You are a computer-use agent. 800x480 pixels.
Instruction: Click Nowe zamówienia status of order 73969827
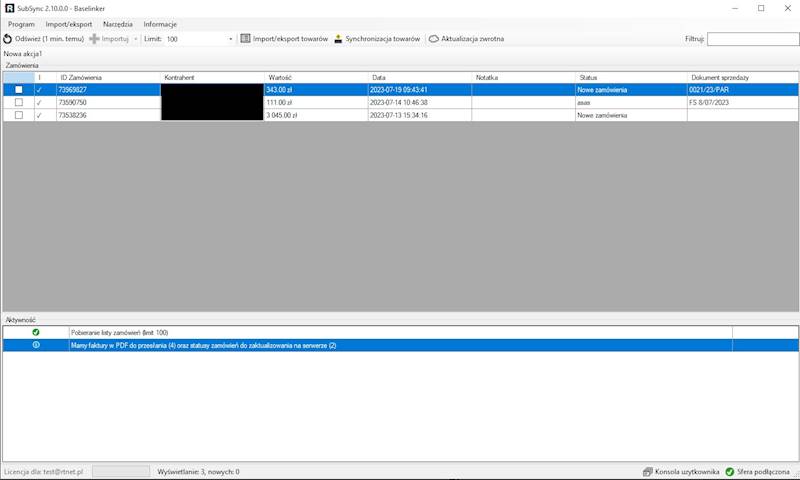click(x=631, y=90)
